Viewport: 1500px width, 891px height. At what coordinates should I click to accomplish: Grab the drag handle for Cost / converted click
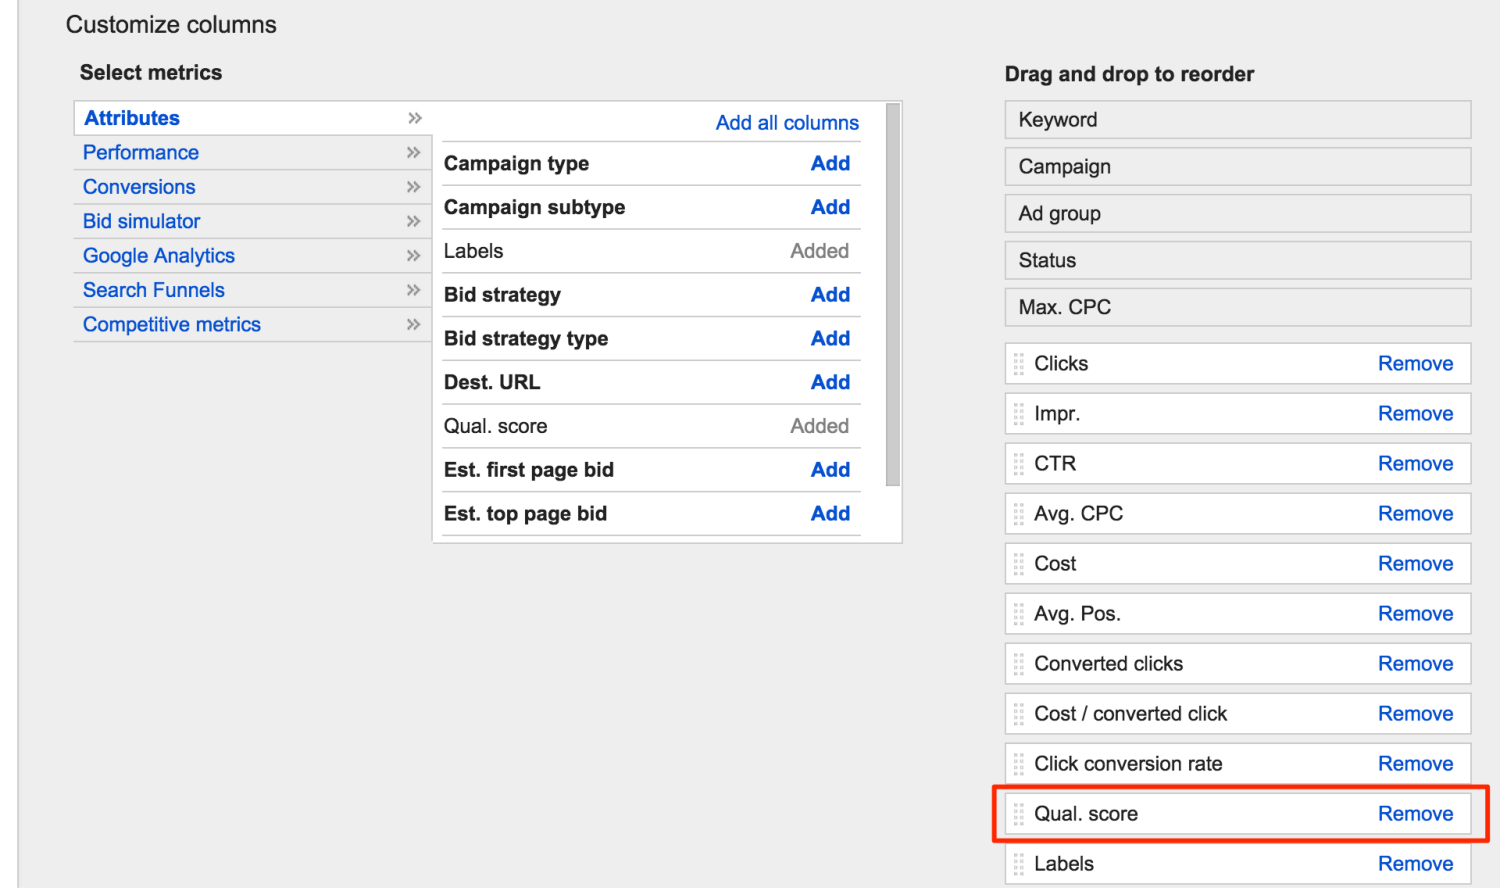tap(1019, 714)
